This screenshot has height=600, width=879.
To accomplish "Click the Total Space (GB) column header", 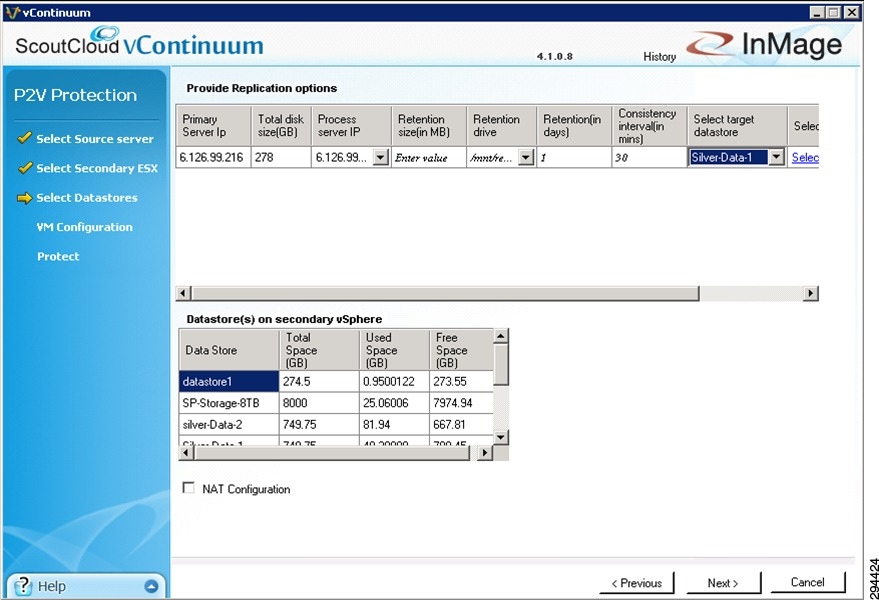I will pyautogui.click(x=319, y=350).
